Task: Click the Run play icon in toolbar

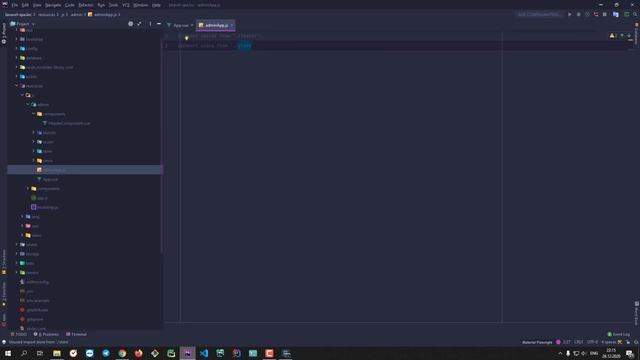Action: point(570,15)
